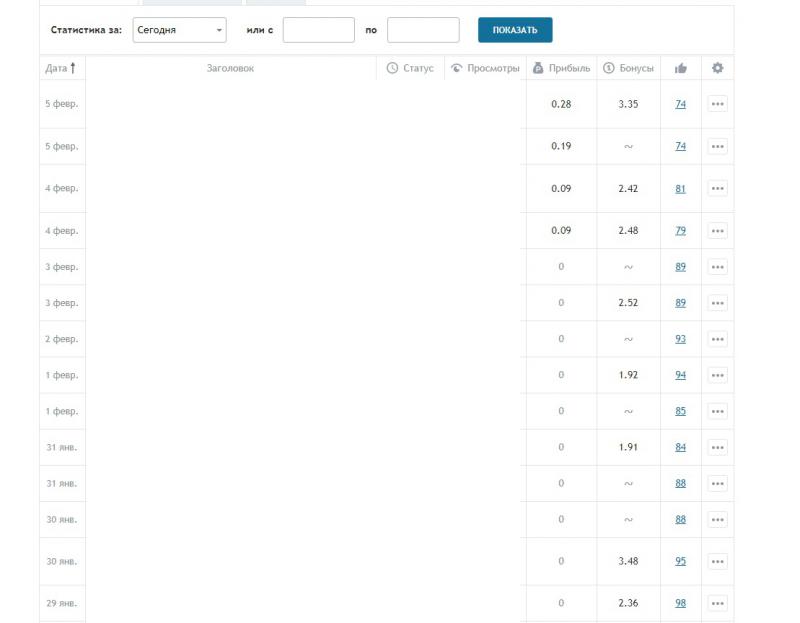The image size is (800, 623).
Task: Open the likes link 98
Action: click(x=681, y=603)
